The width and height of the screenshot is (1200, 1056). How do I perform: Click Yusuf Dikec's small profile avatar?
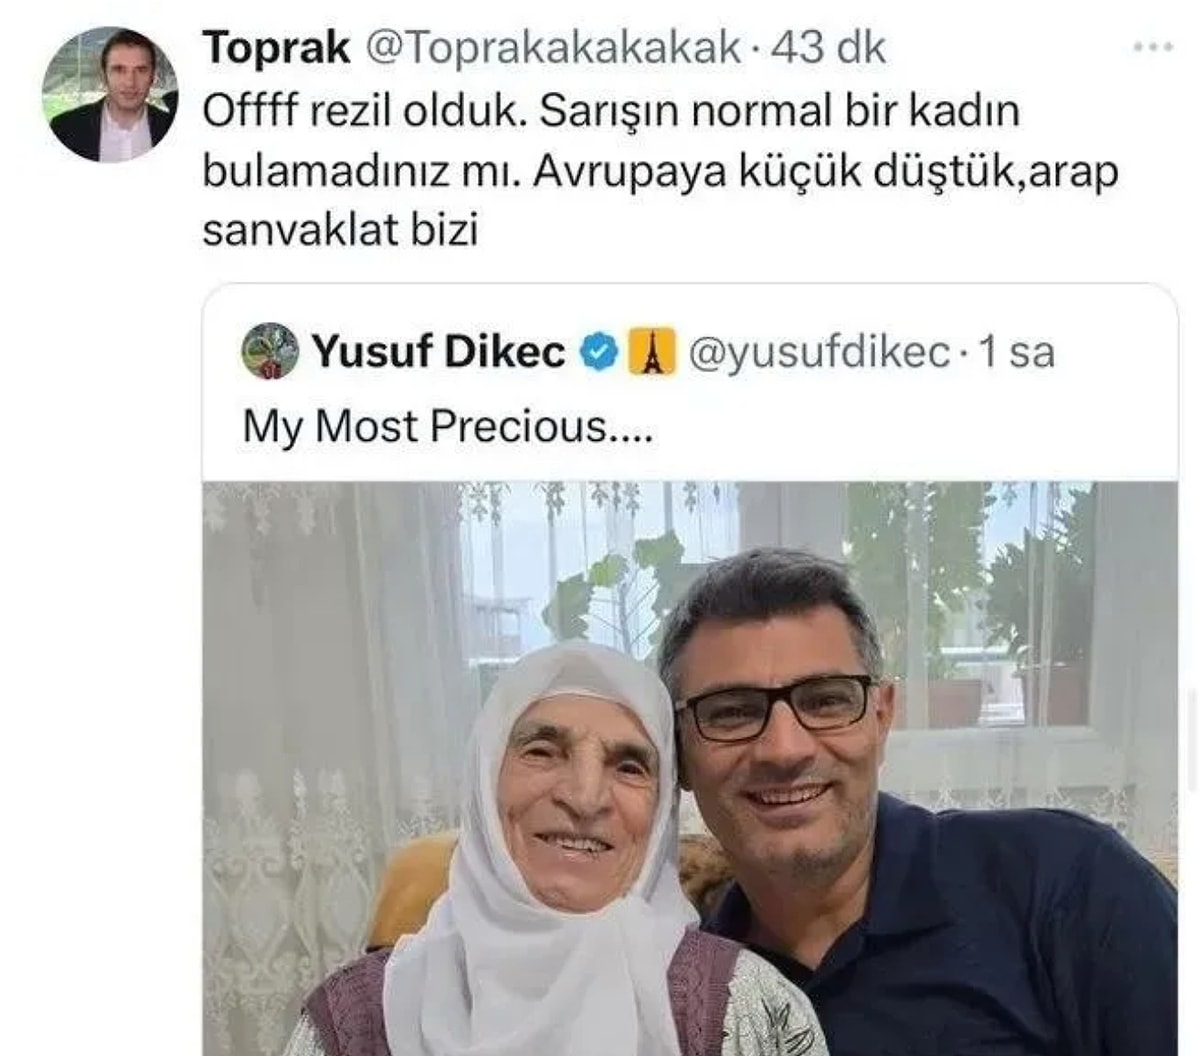point(270,351)
